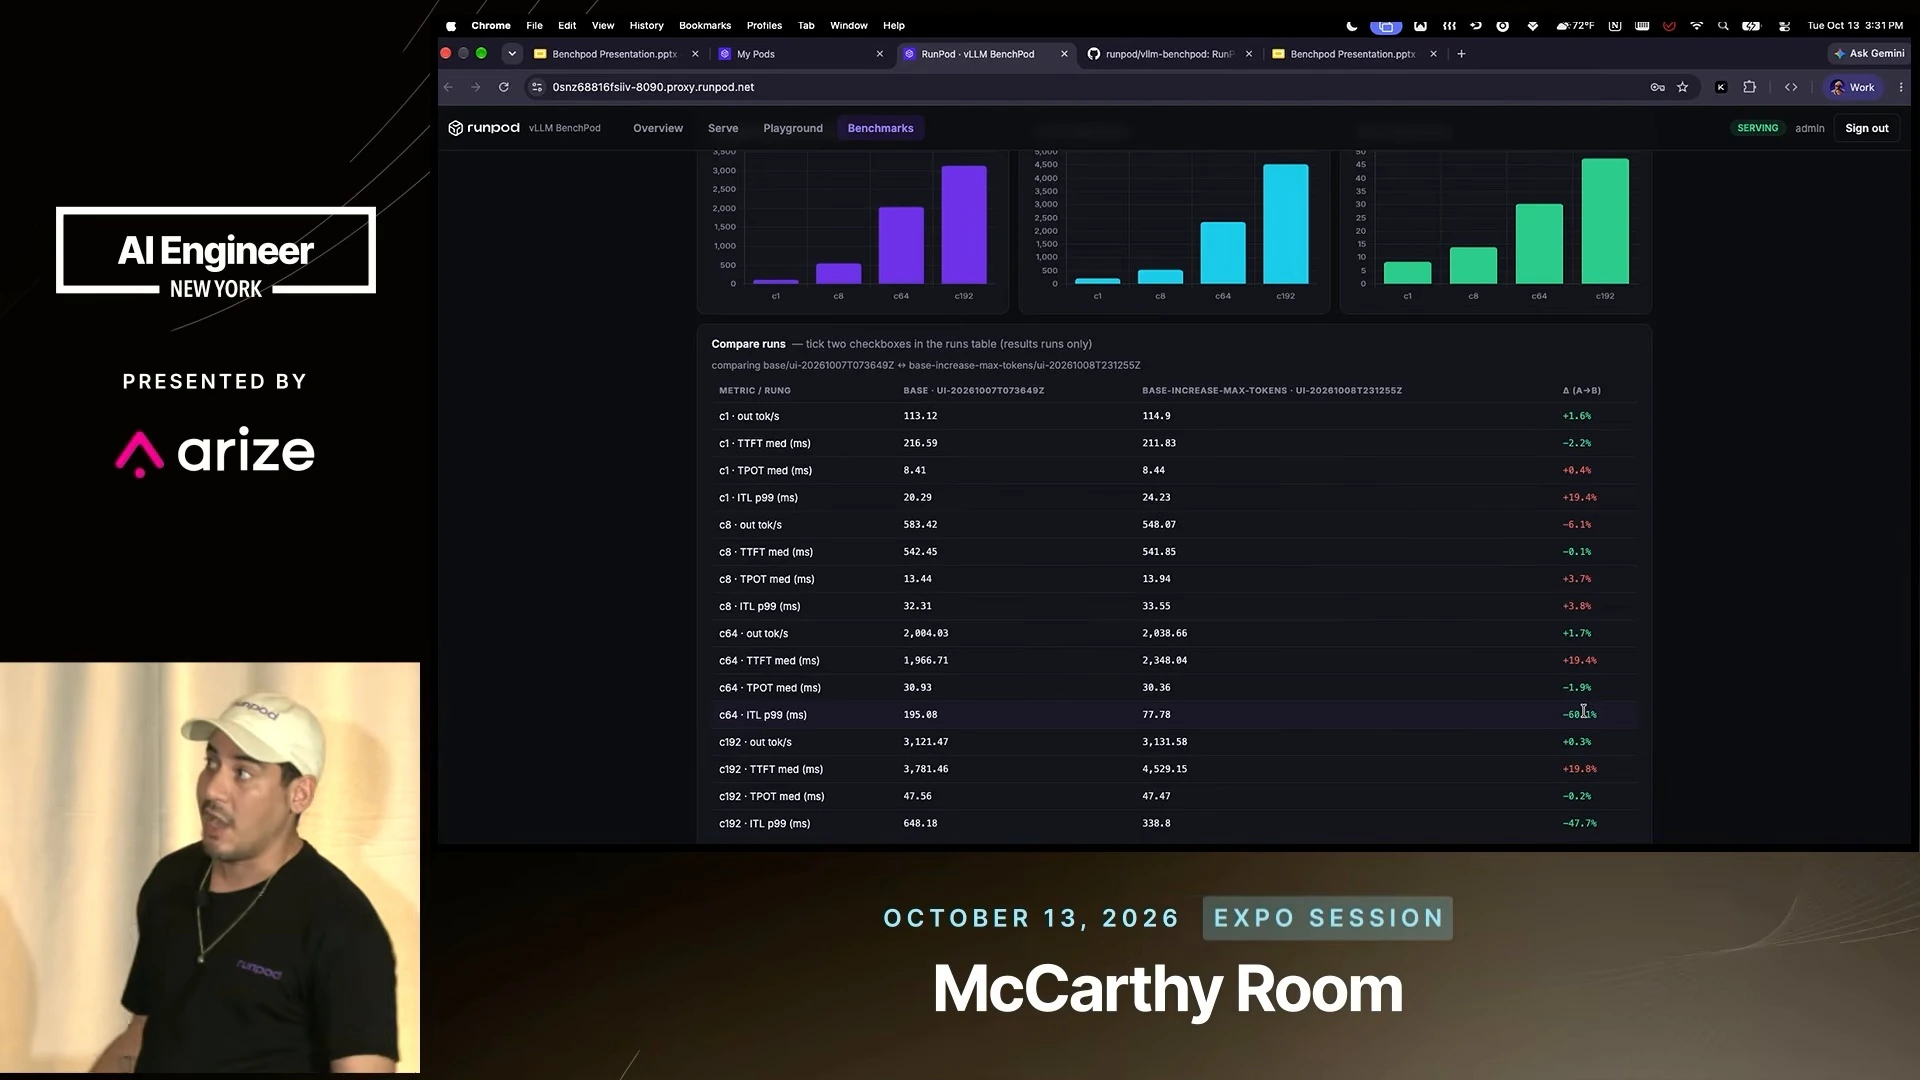This screenshot has width=1920, height=1080.
Task: Open the Apple menu
Action: pos(451,26)
